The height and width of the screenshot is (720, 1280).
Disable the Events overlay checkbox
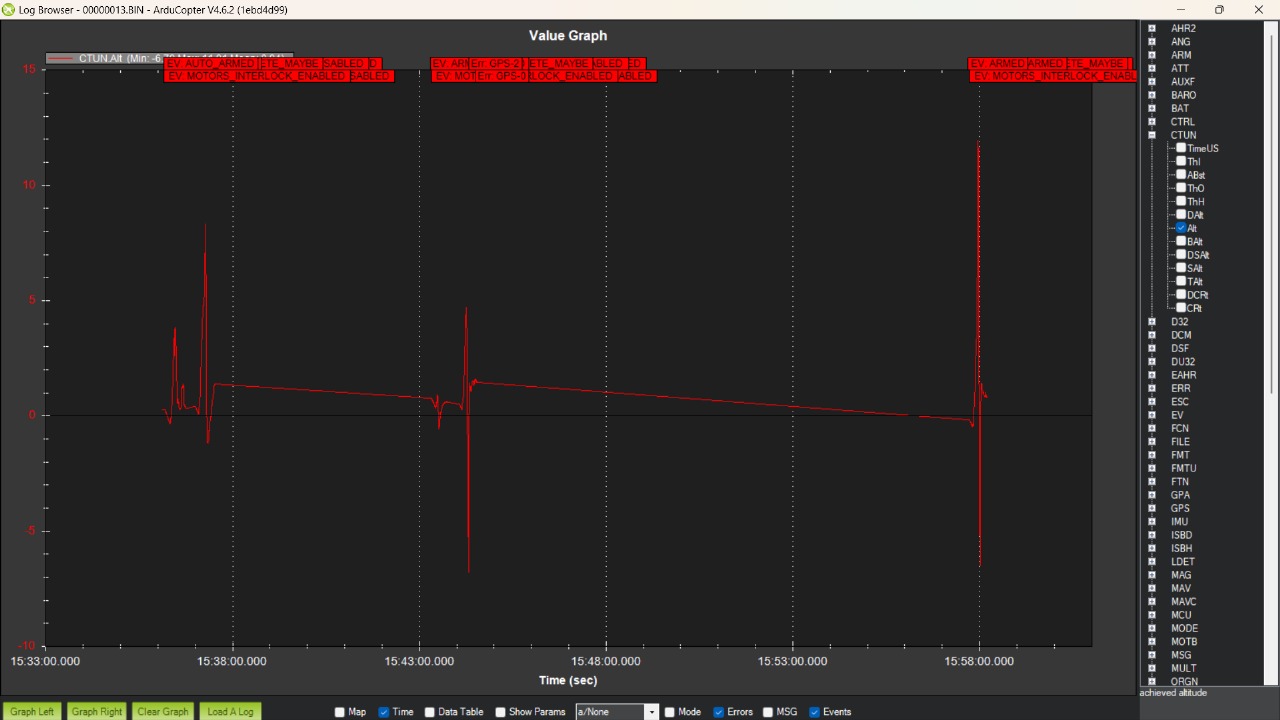point(814,712)
